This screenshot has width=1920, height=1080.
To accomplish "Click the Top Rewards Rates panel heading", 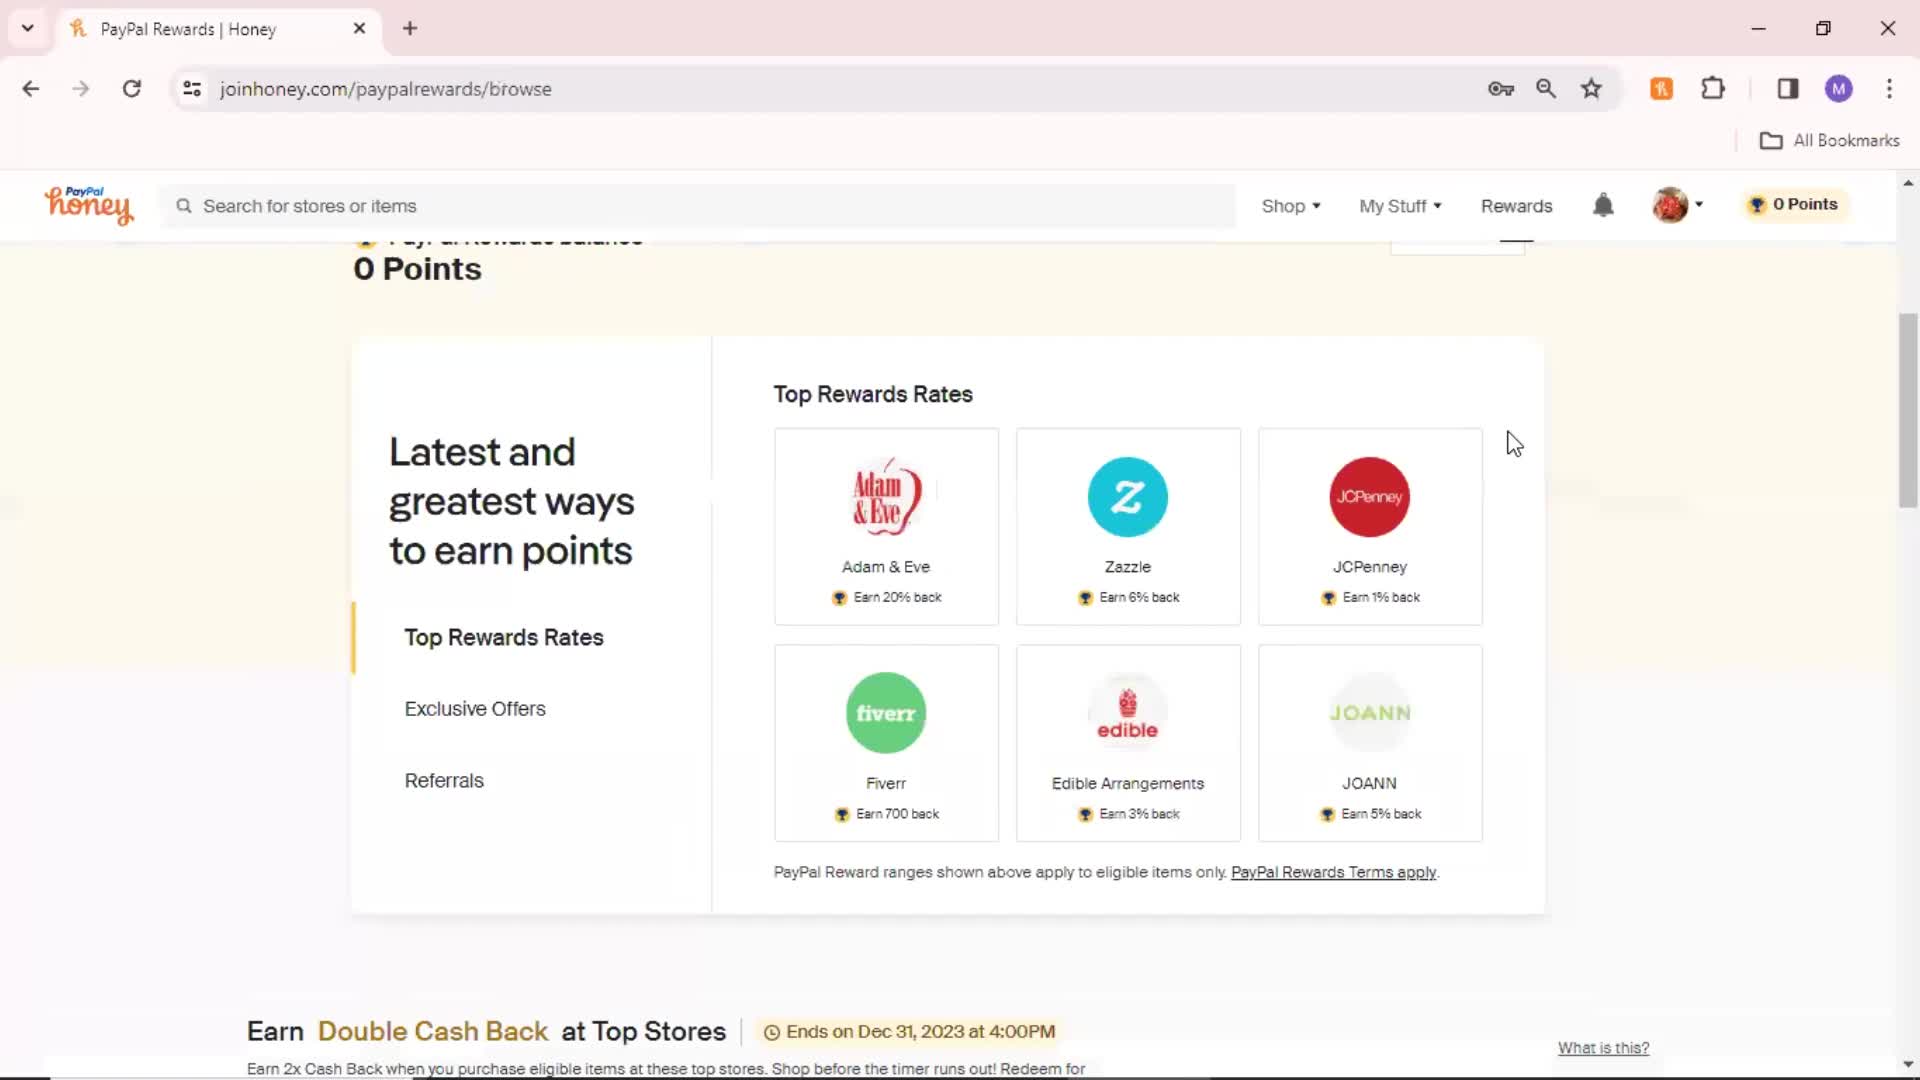I will pos(873,395).
